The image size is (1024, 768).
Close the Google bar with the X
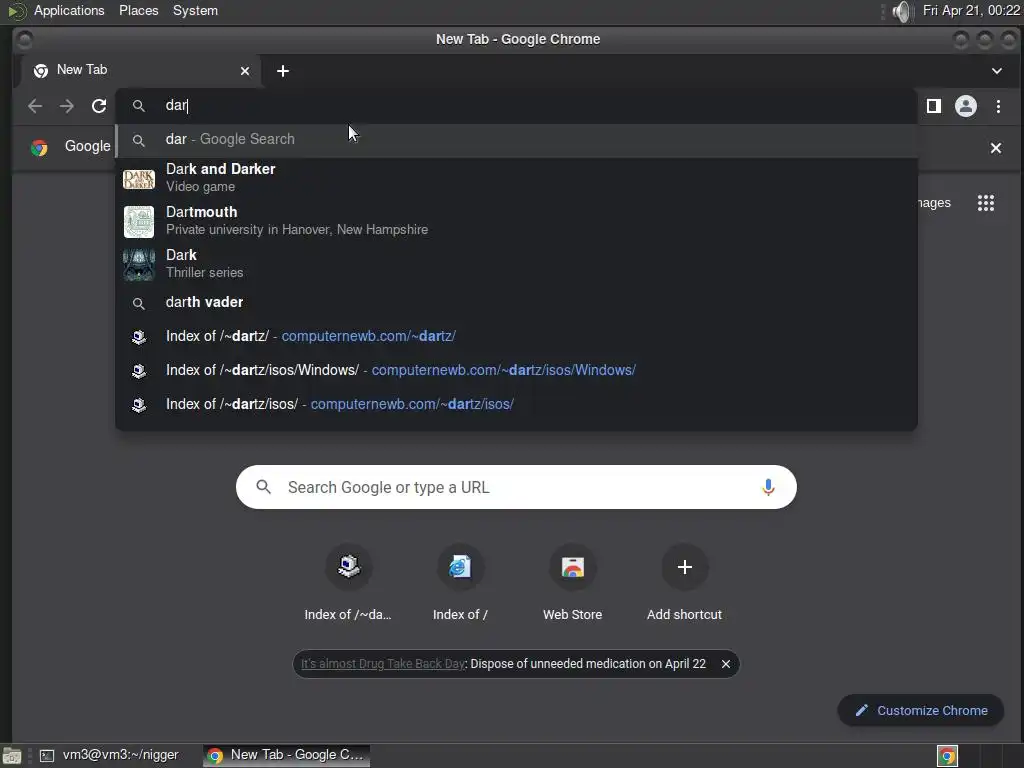(x=996, y=148)
